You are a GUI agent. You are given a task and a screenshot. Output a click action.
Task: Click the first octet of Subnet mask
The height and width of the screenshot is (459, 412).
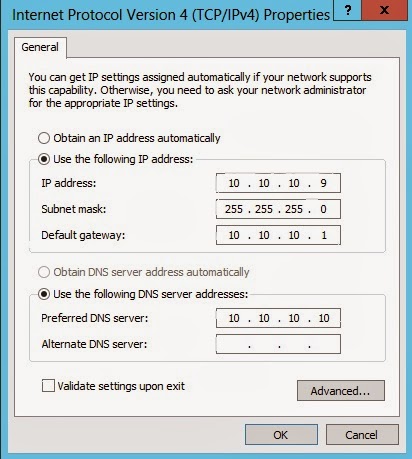pos(234,209)
